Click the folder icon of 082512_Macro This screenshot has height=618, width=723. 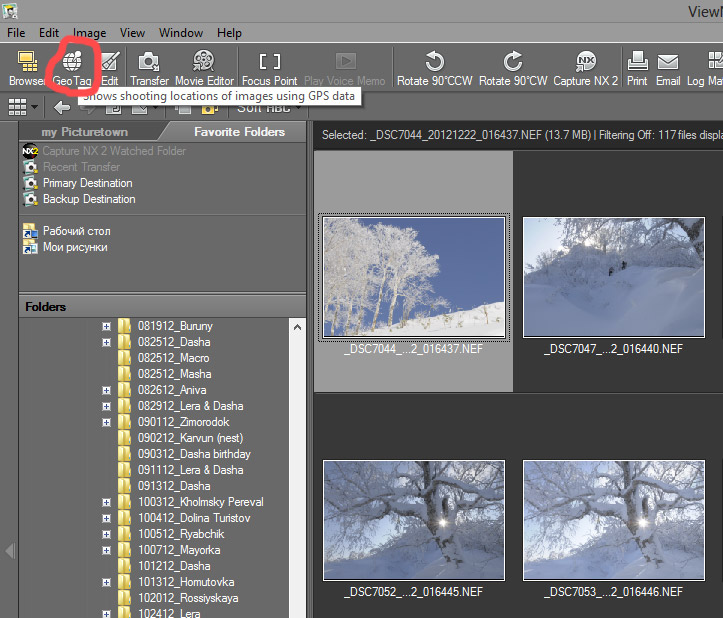point(124,358)
